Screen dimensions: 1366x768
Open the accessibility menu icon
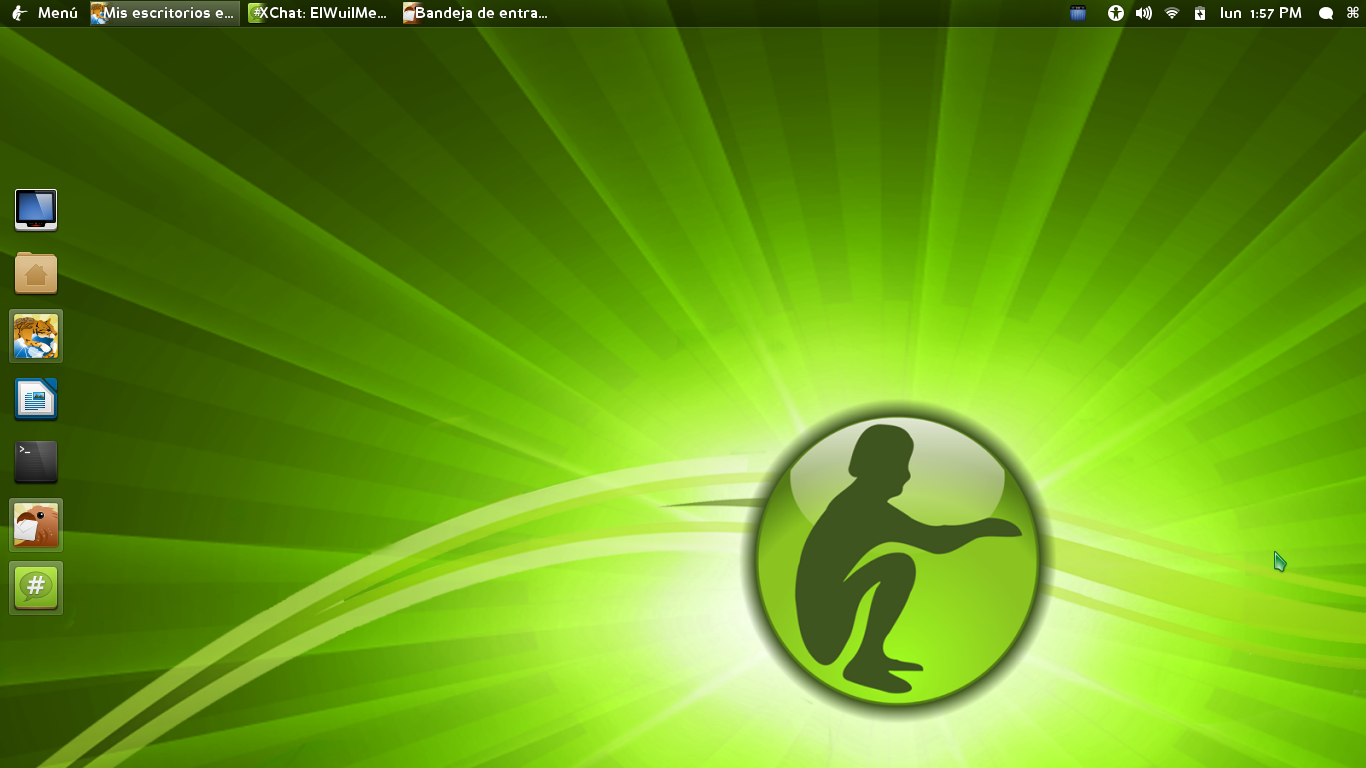pyautogui.click(x=1116, y=13)
